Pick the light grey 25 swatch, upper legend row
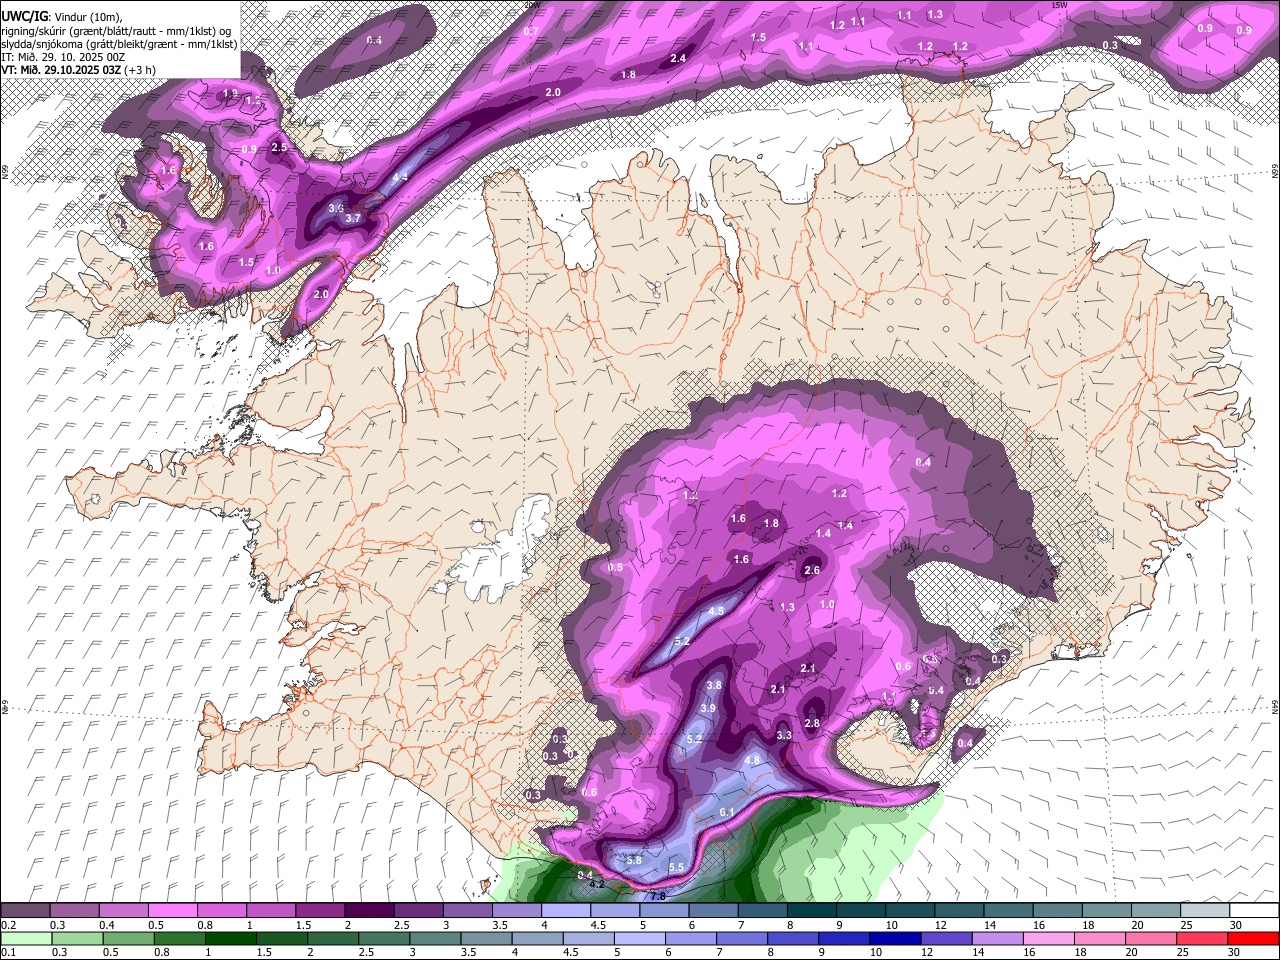1280x960 pixels. pyautogui.click(x=1205, y=910)
